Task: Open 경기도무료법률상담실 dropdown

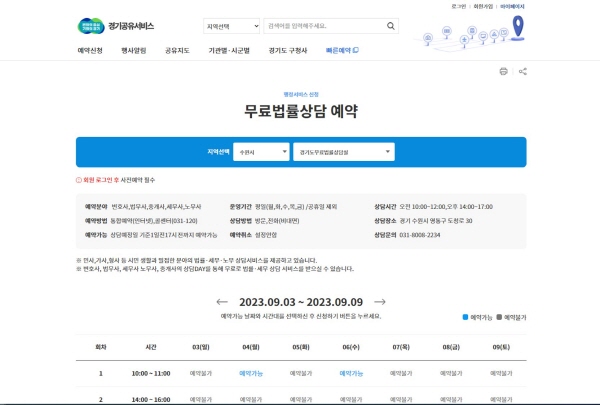Action: tap(344, 152)
